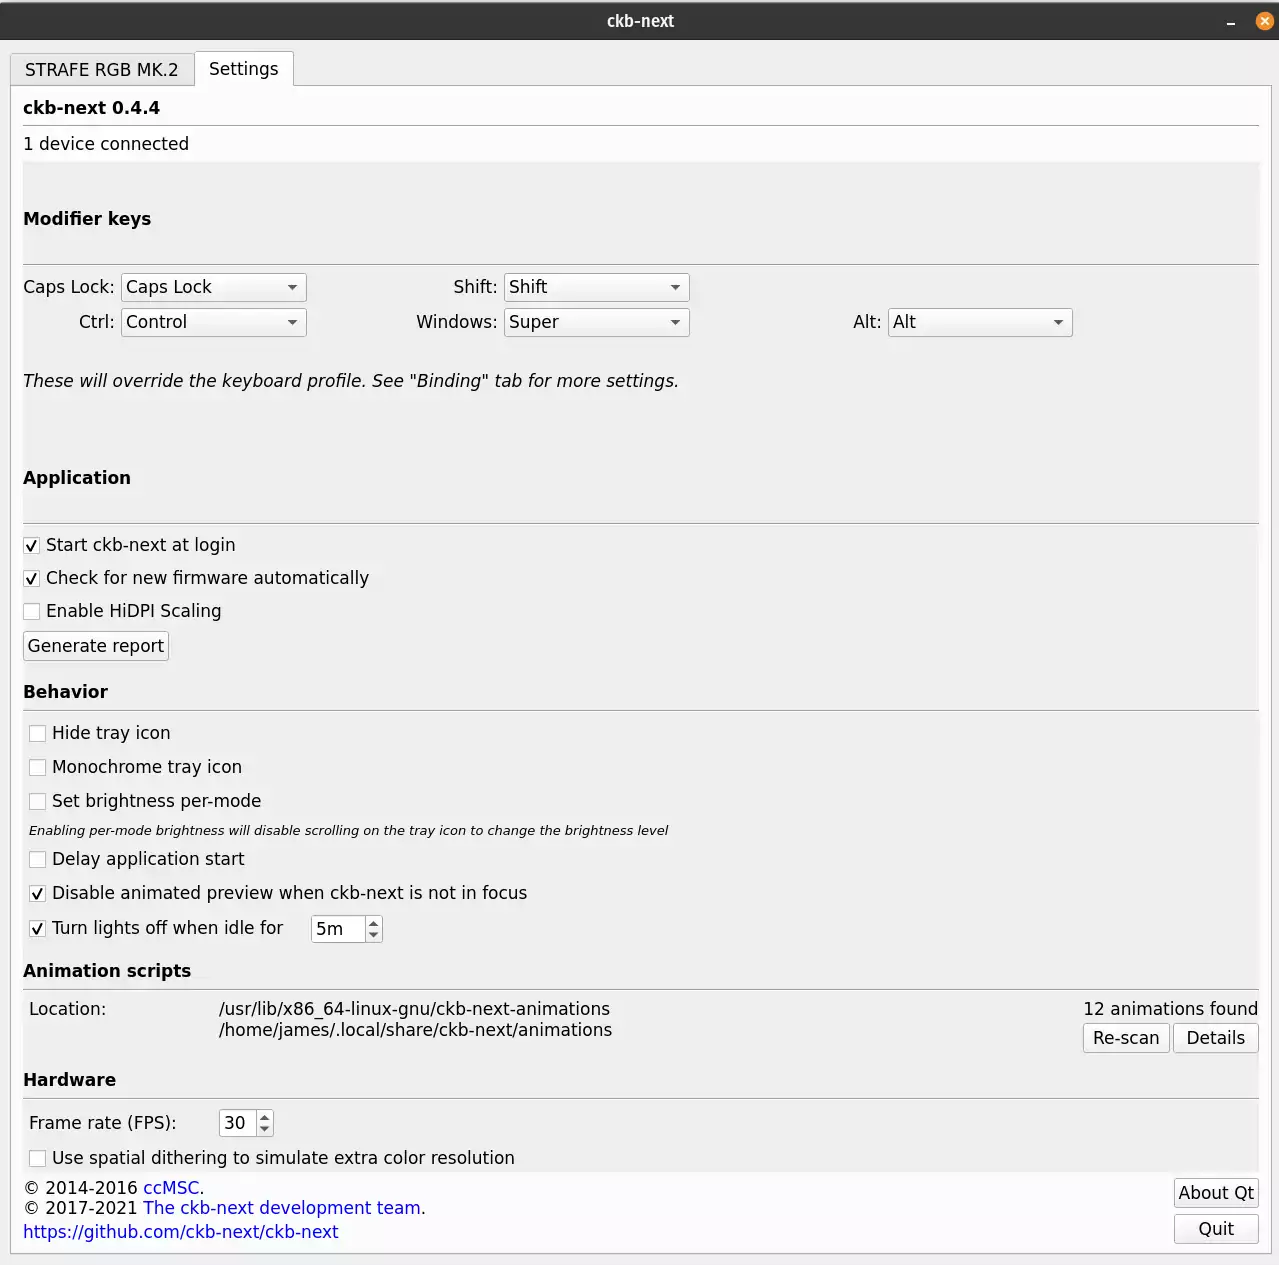
Task: Increase the frame rate with up arrow
Action: (x=265, y=1117)
